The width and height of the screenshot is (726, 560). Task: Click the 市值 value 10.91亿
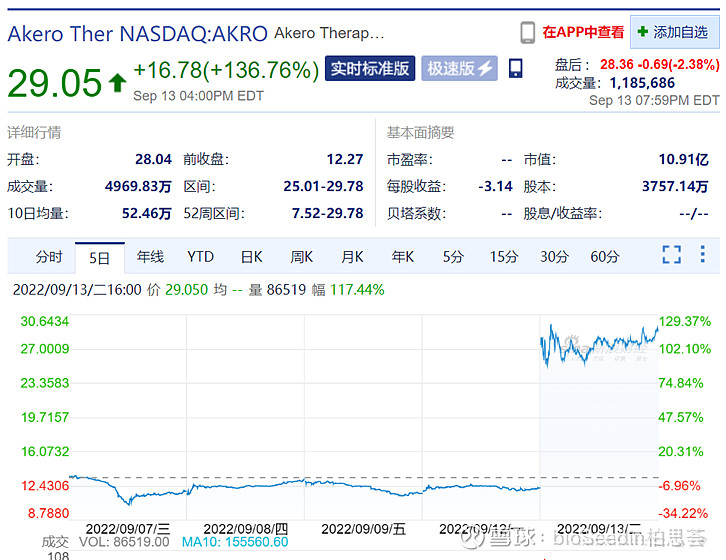[x=683, y=159]
